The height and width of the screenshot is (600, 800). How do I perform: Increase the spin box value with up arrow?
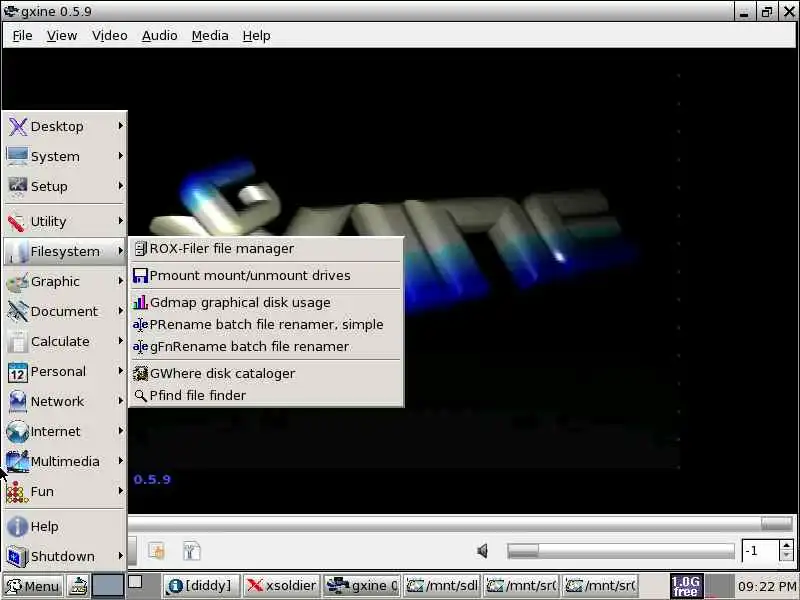point(786,545)
